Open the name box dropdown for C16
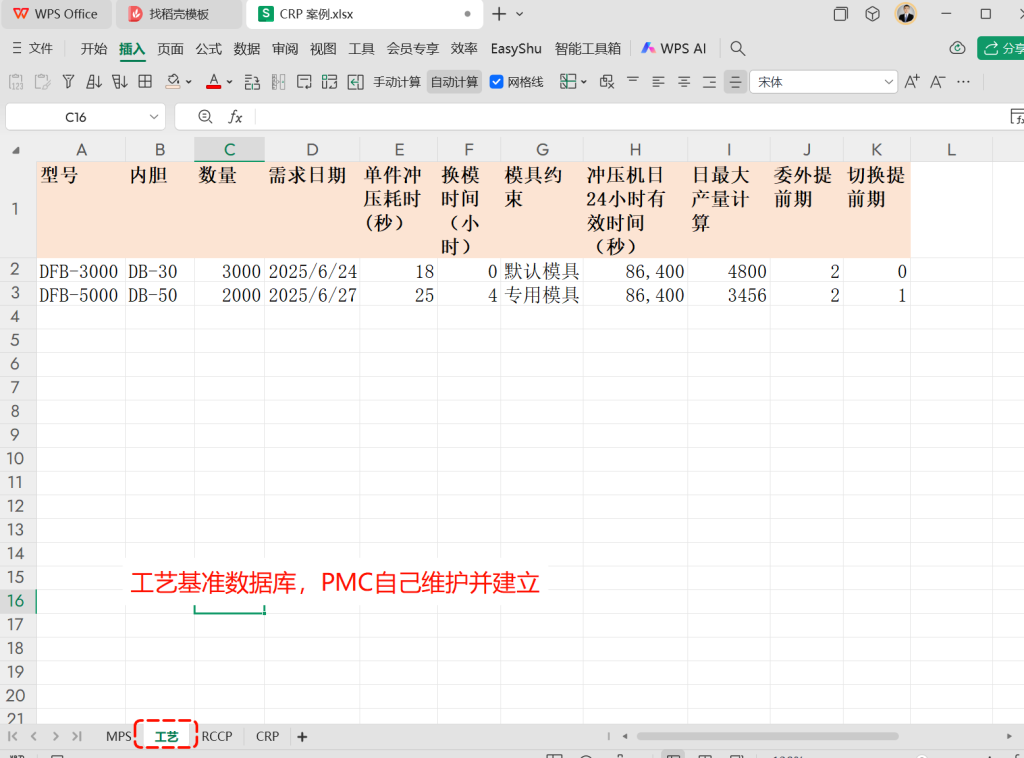The image size is (1024, 758). (154, 117)
